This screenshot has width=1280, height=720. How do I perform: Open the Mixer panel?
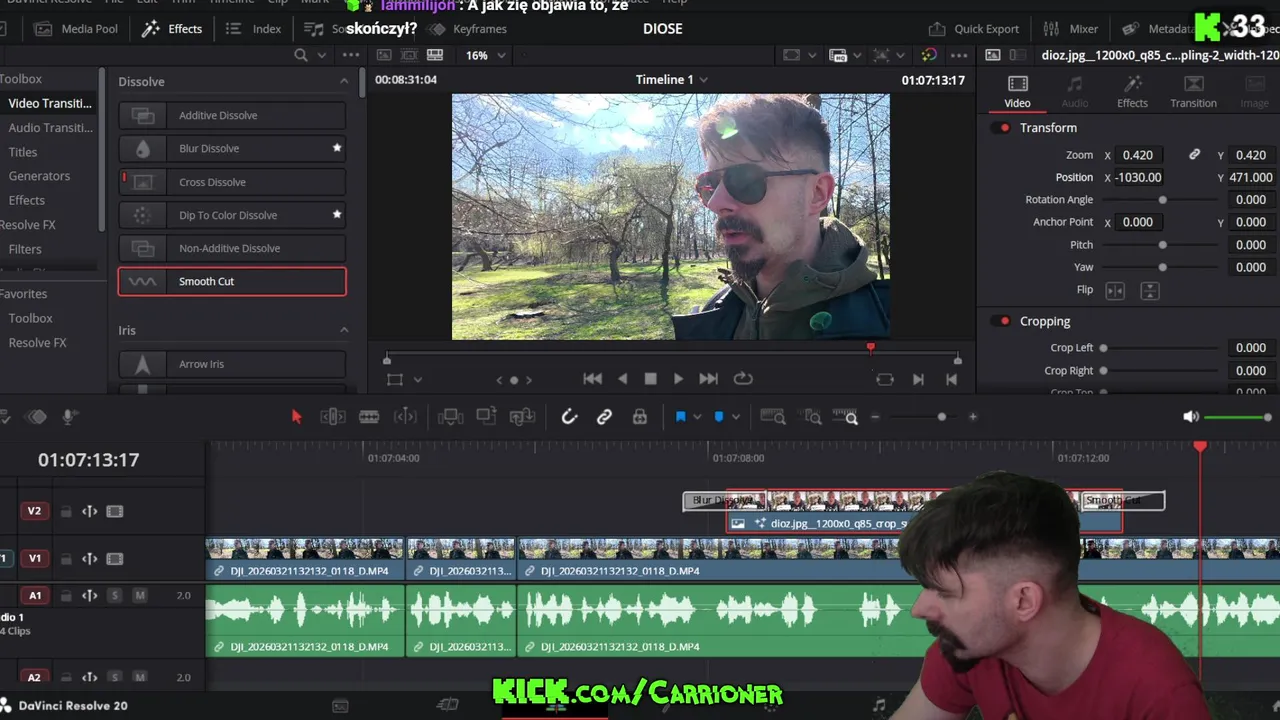tap(1070, 29)
